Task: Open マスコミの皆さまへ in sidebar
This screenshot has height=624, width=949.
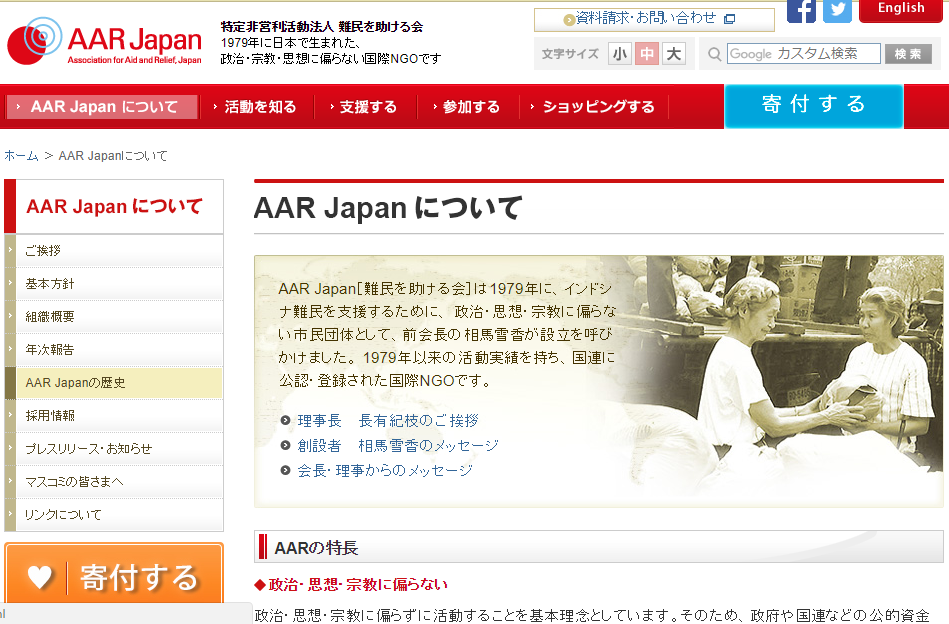Action: coord(114,482)
